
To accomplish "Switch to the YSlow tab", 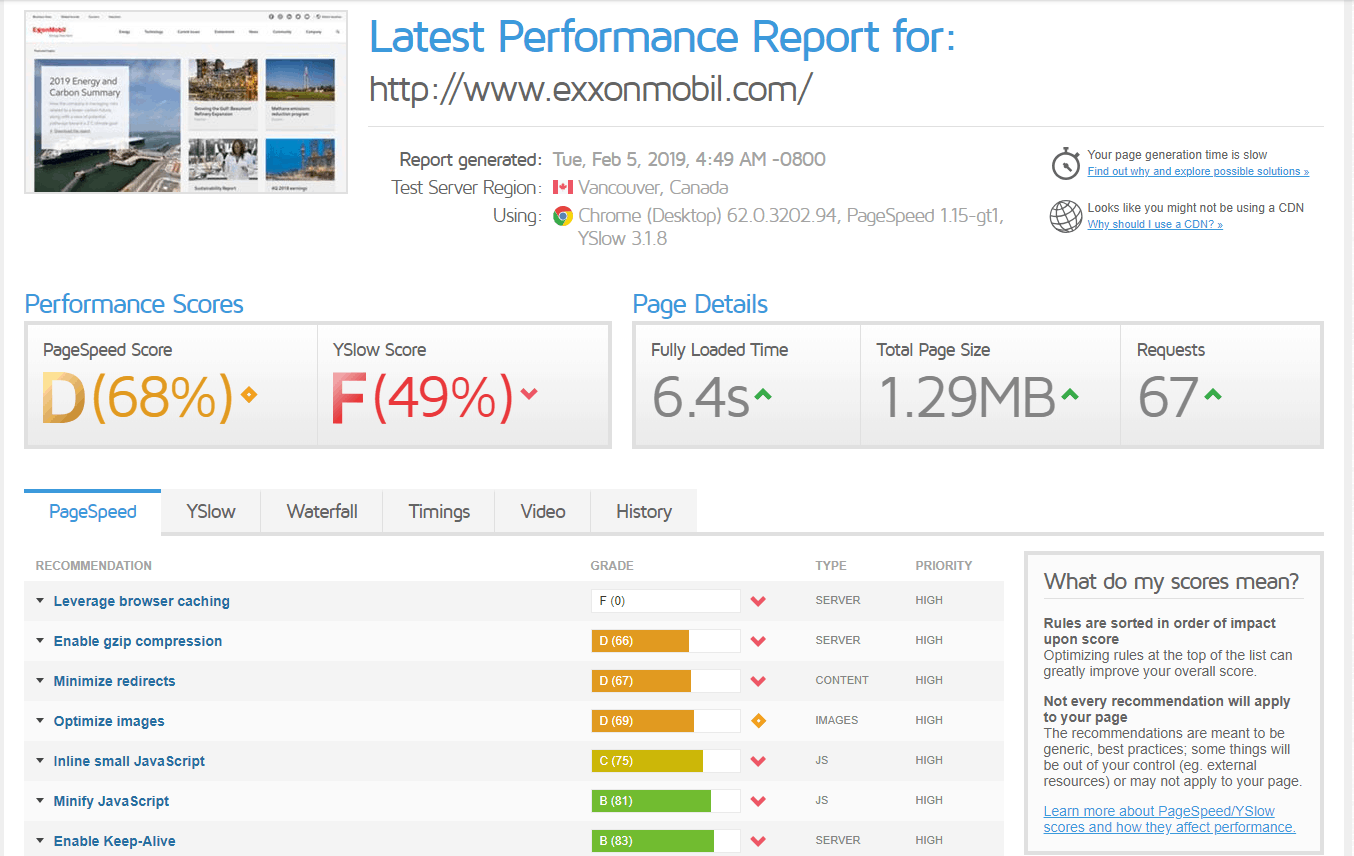I will 211,511.
